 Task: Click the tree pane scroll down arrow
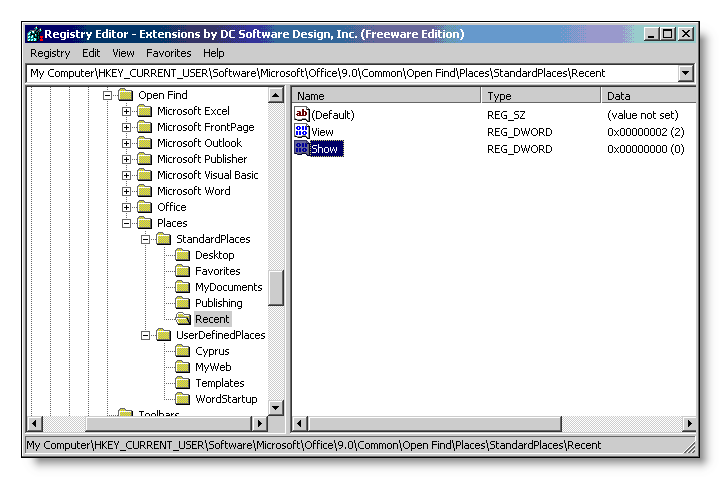click(275, 407)
